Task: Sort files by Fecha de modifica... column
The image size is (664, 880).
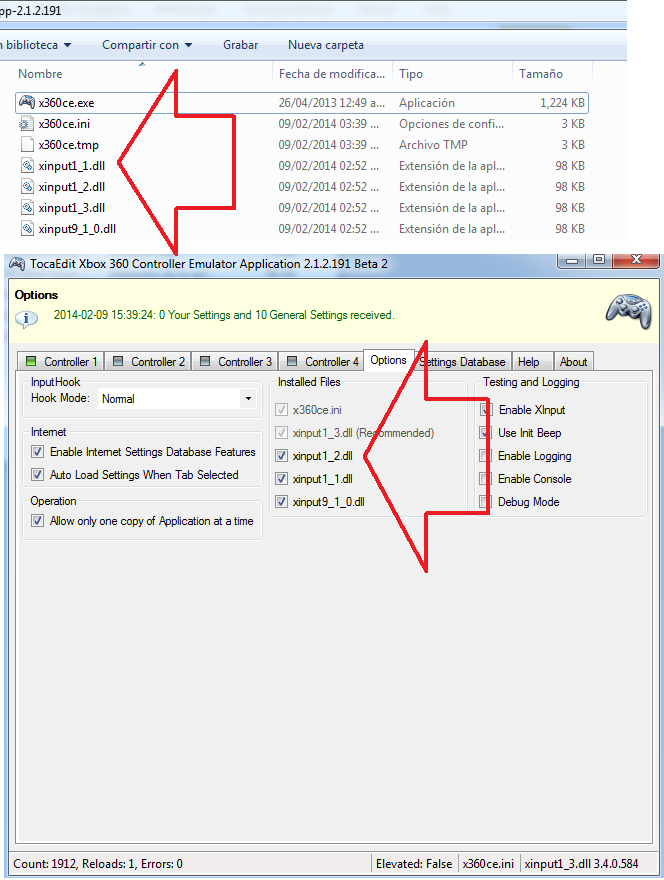Action: [x=332, y=74]
